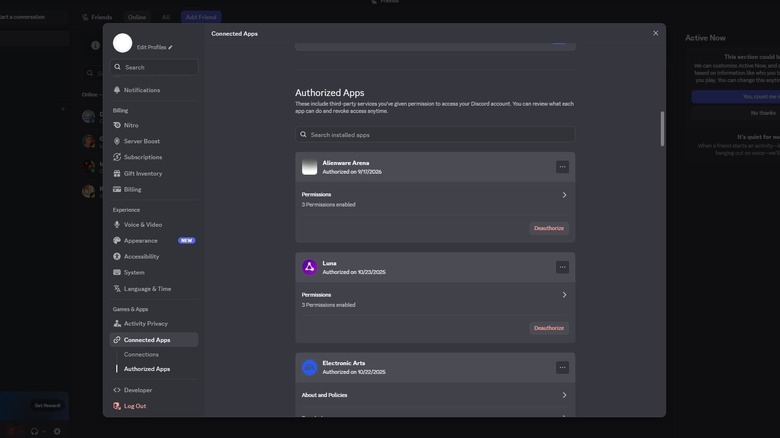
Task: Open Electronic Arts more options menu
Action: [x=562, y=368]
